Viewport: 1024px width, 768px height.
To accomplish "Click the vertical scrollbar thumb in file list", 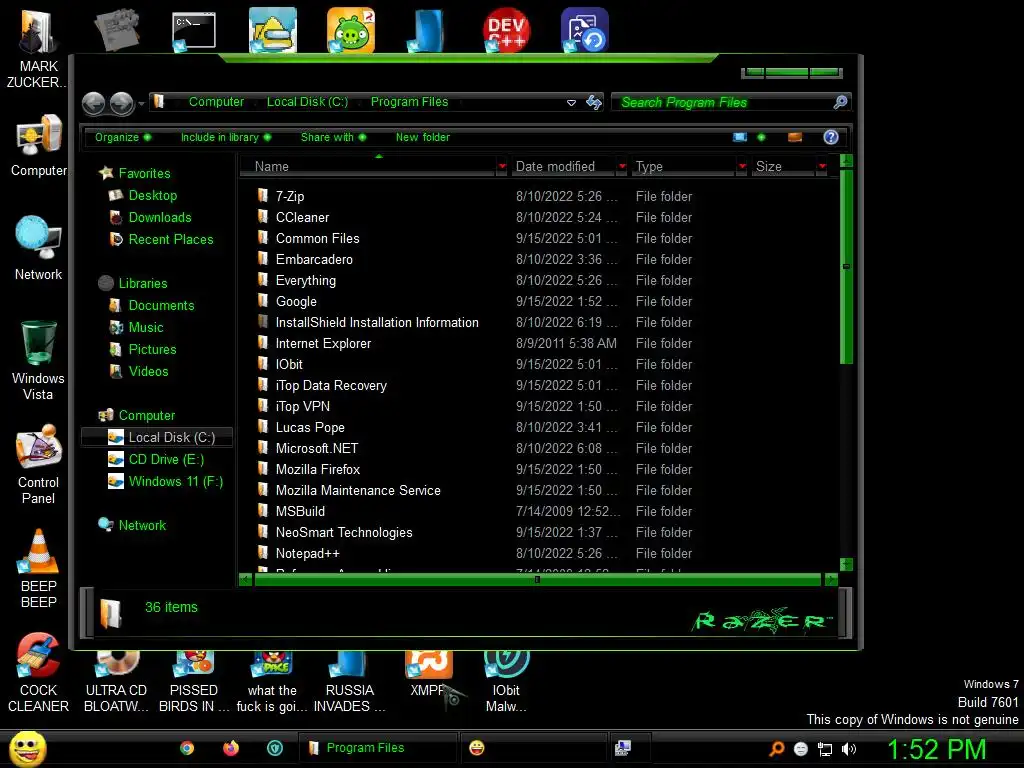I will [x=846, y=266].
